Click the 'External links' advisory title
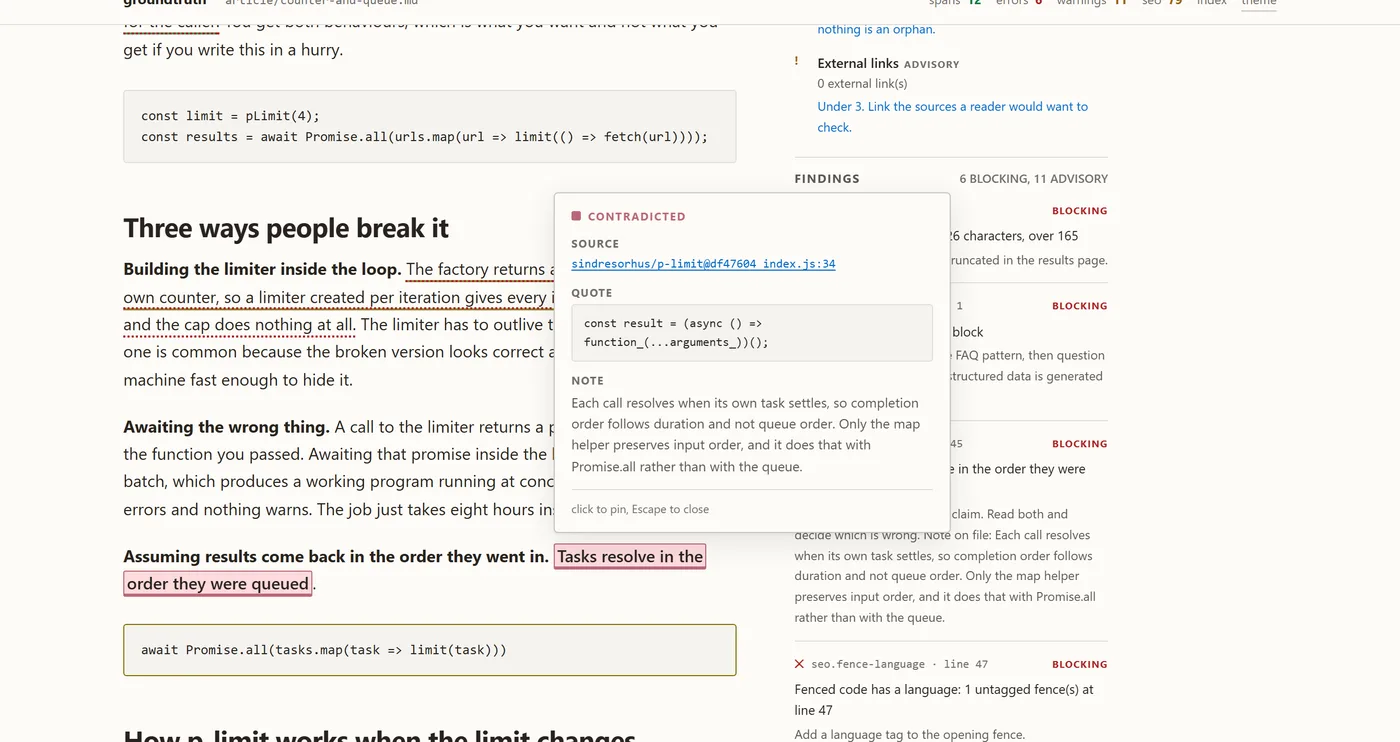 click(x=858, y=63)
